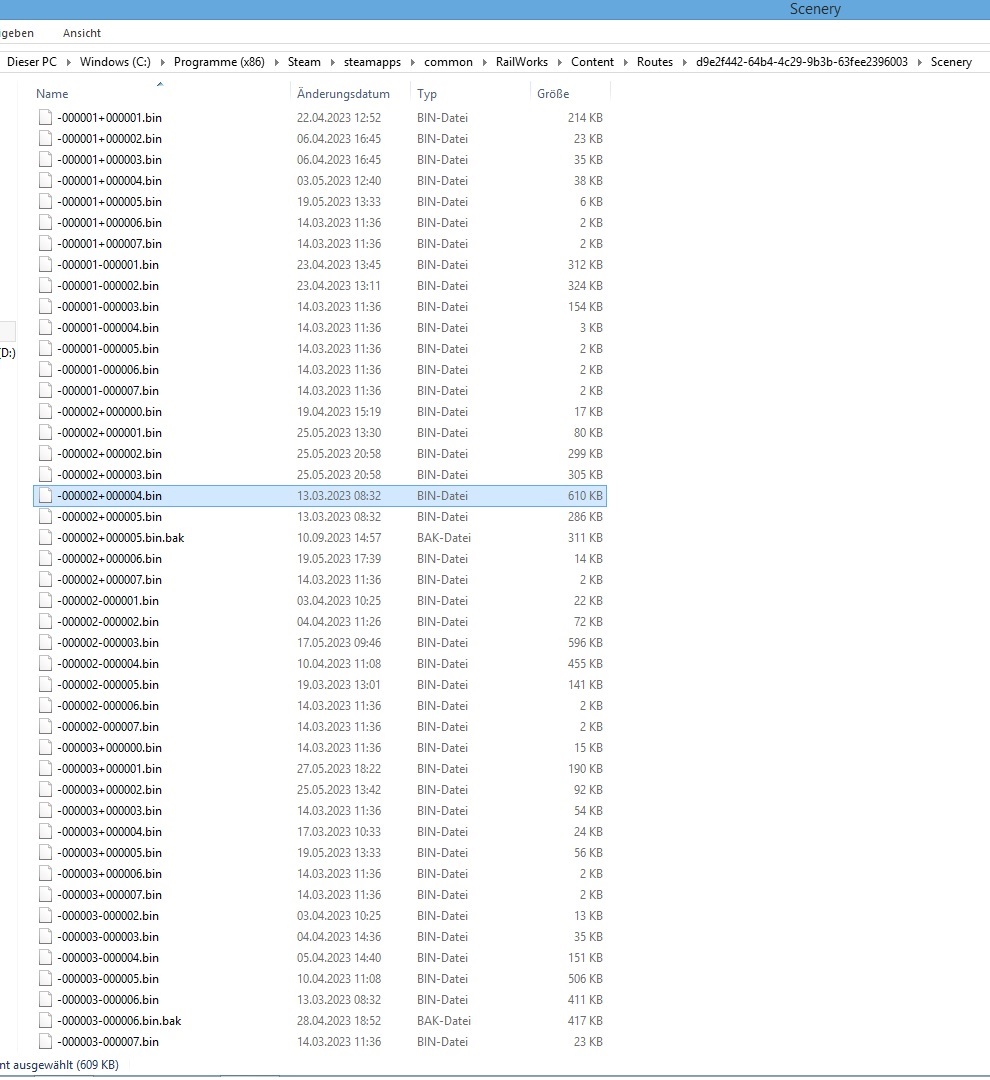The image size is (990, 1080).
Task: Navigate to Programme (x86) breadcrumb
Action: [x=219, y=62]
